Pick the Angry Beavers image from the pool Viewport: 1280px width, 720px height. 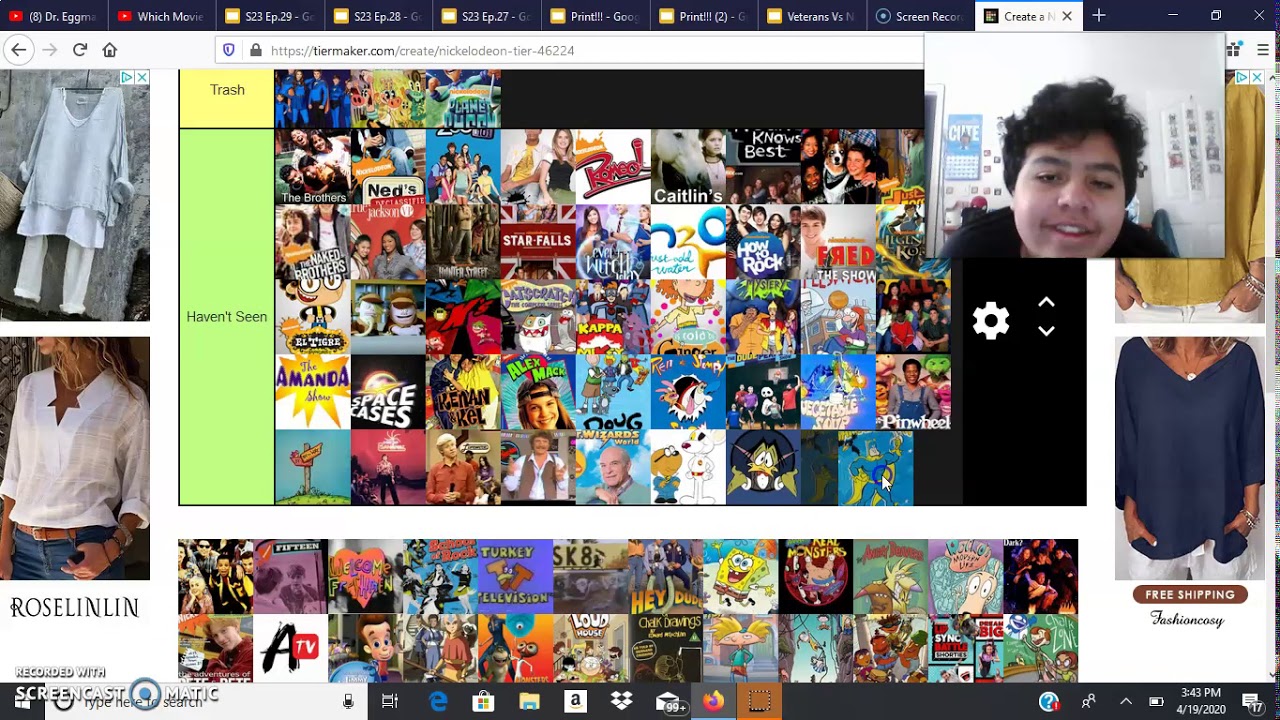pos(890,576)
